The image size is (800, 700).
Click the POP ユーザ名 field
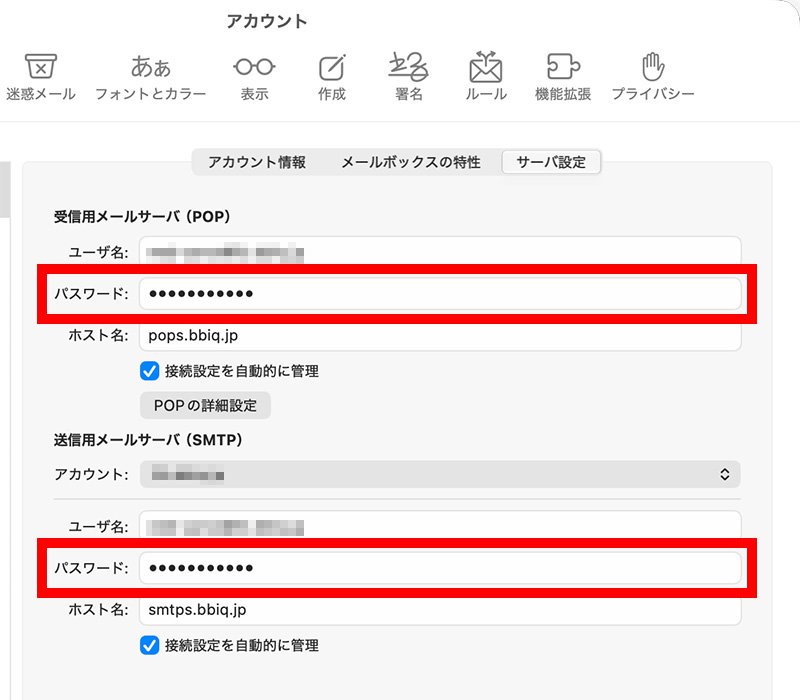click(440, 252)
